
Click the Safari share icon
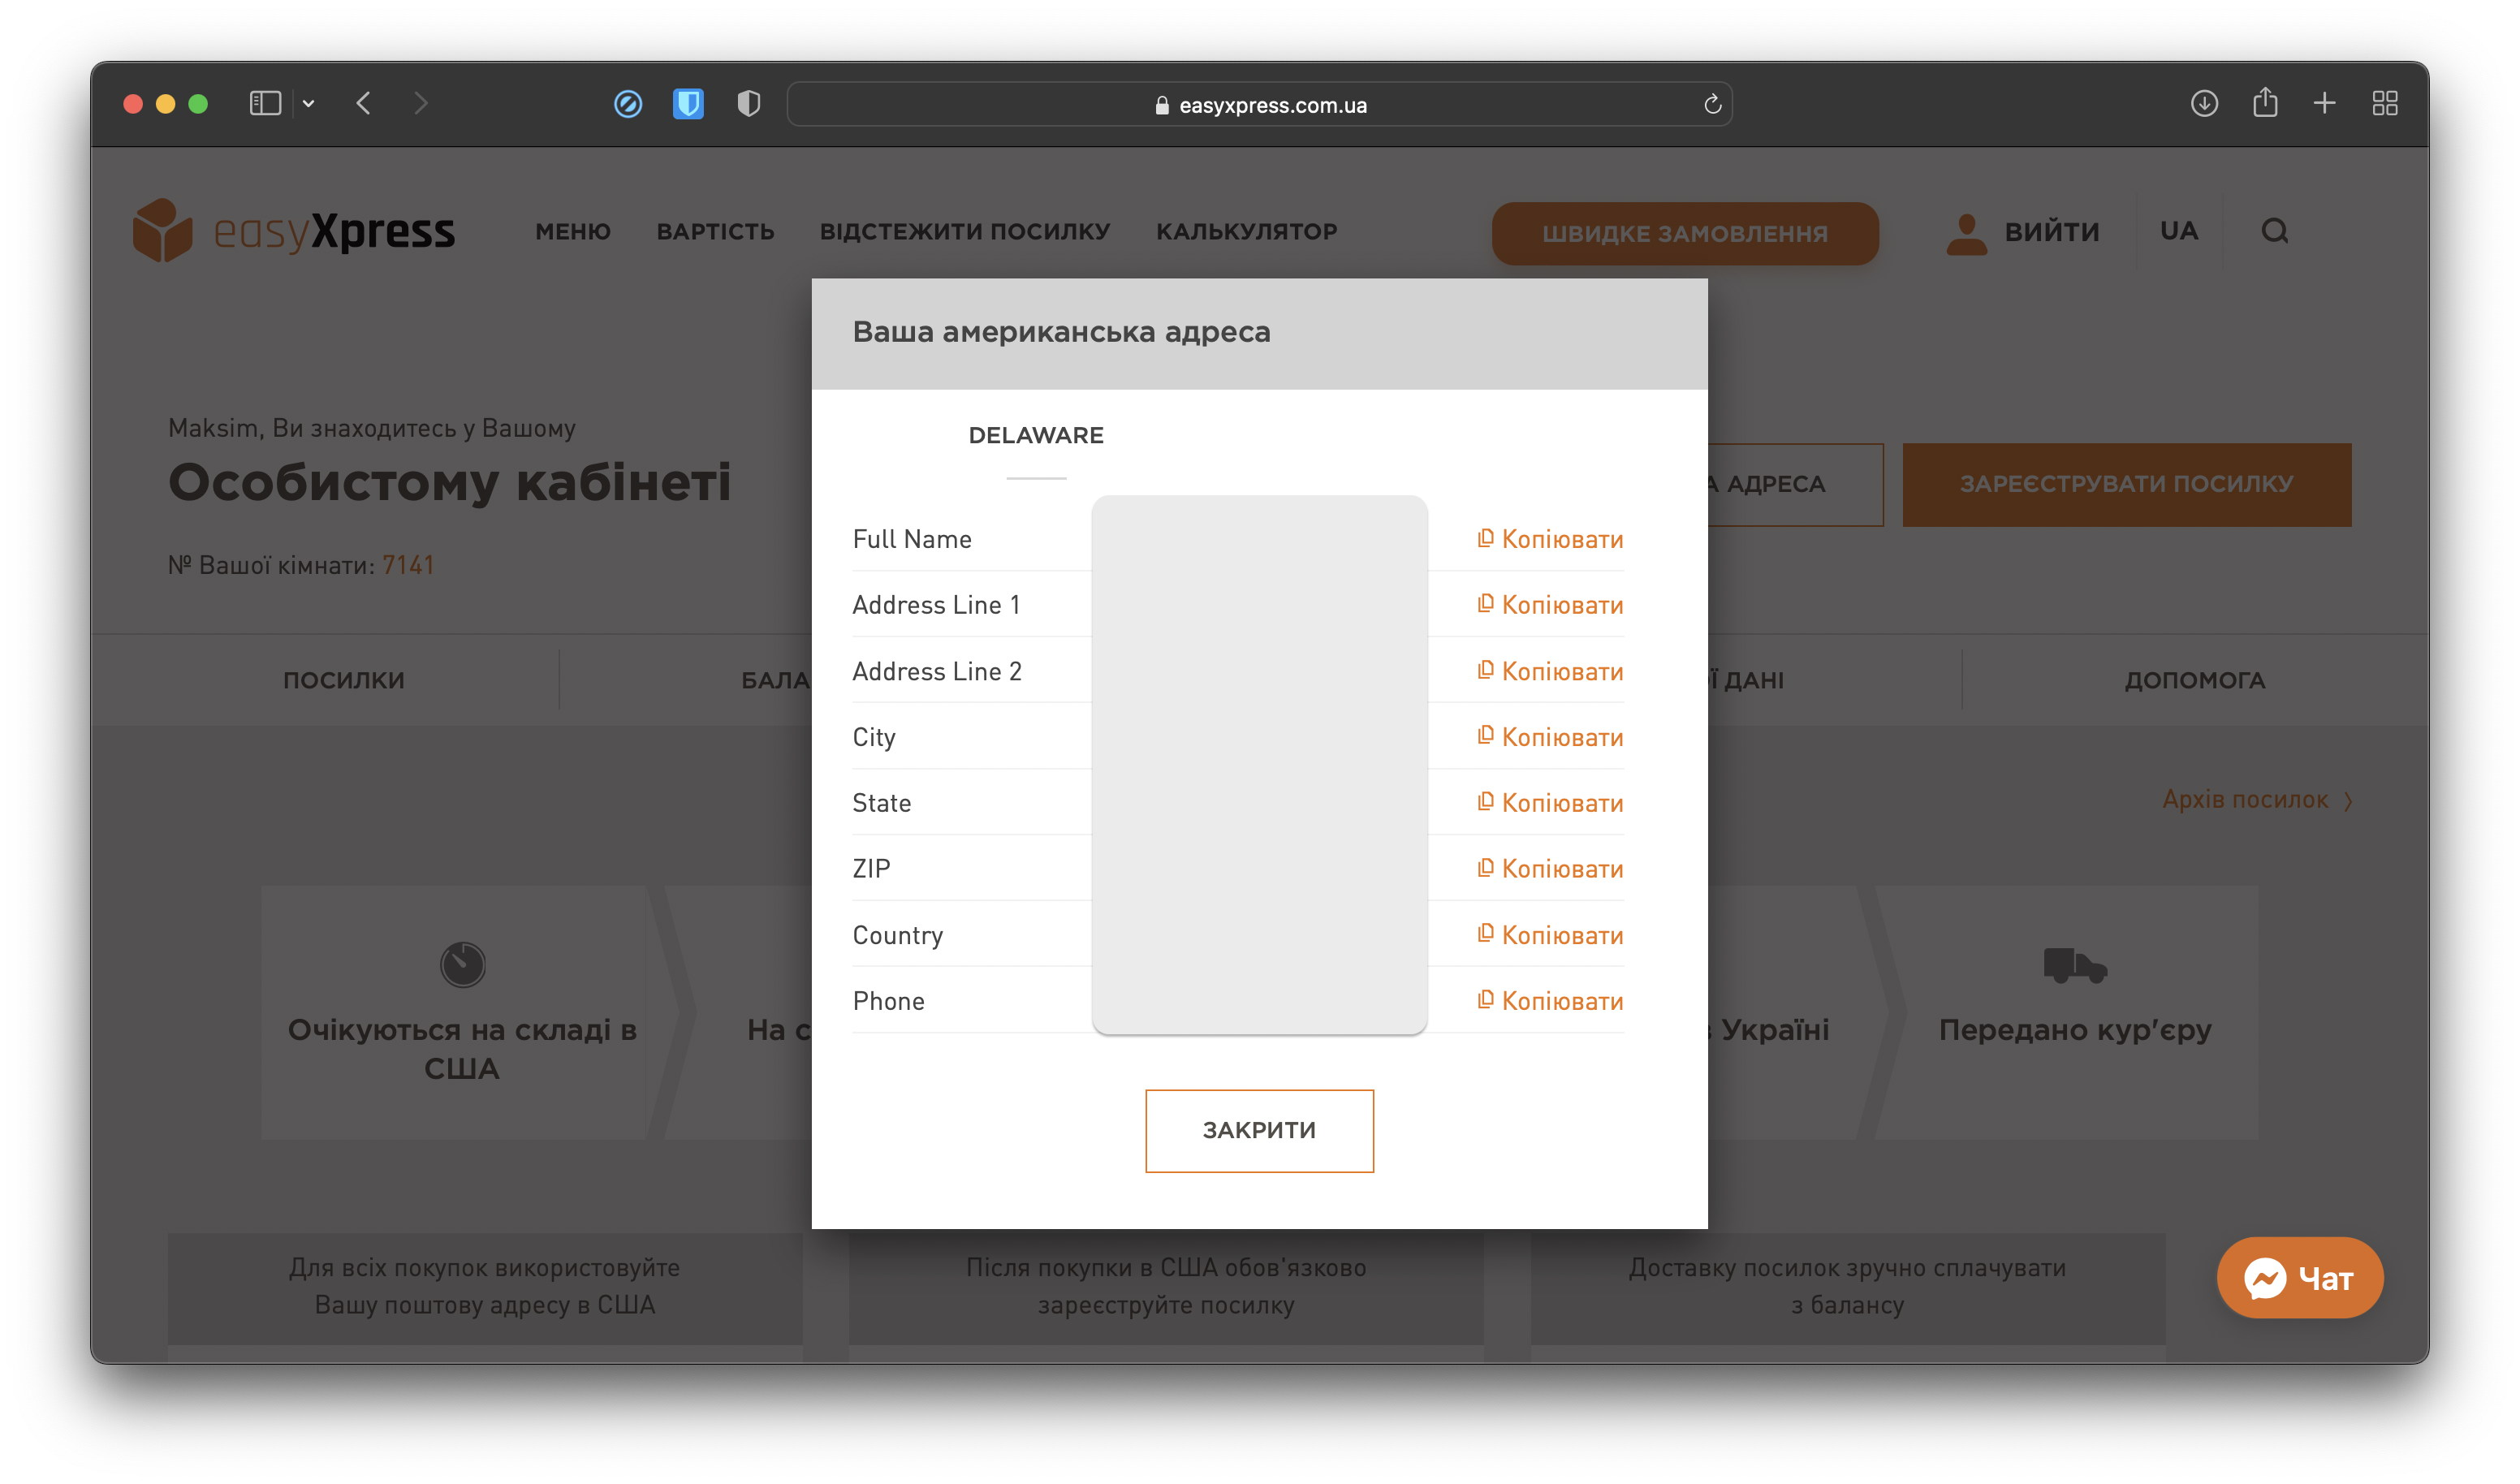(2265, 102)
